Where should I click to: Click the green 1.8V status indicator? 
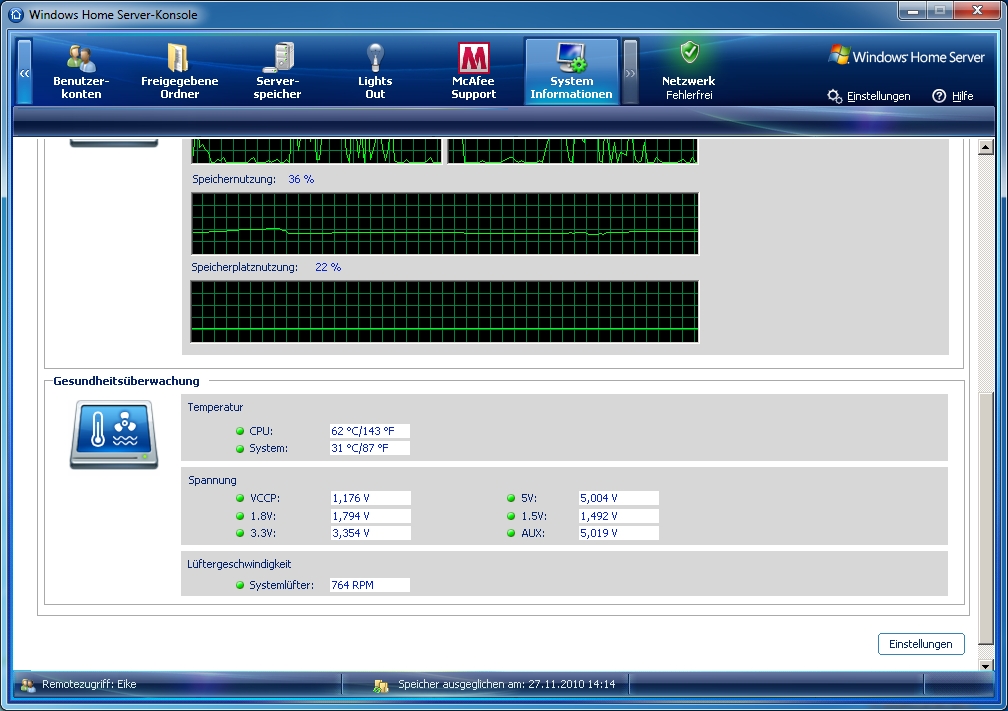240,516
